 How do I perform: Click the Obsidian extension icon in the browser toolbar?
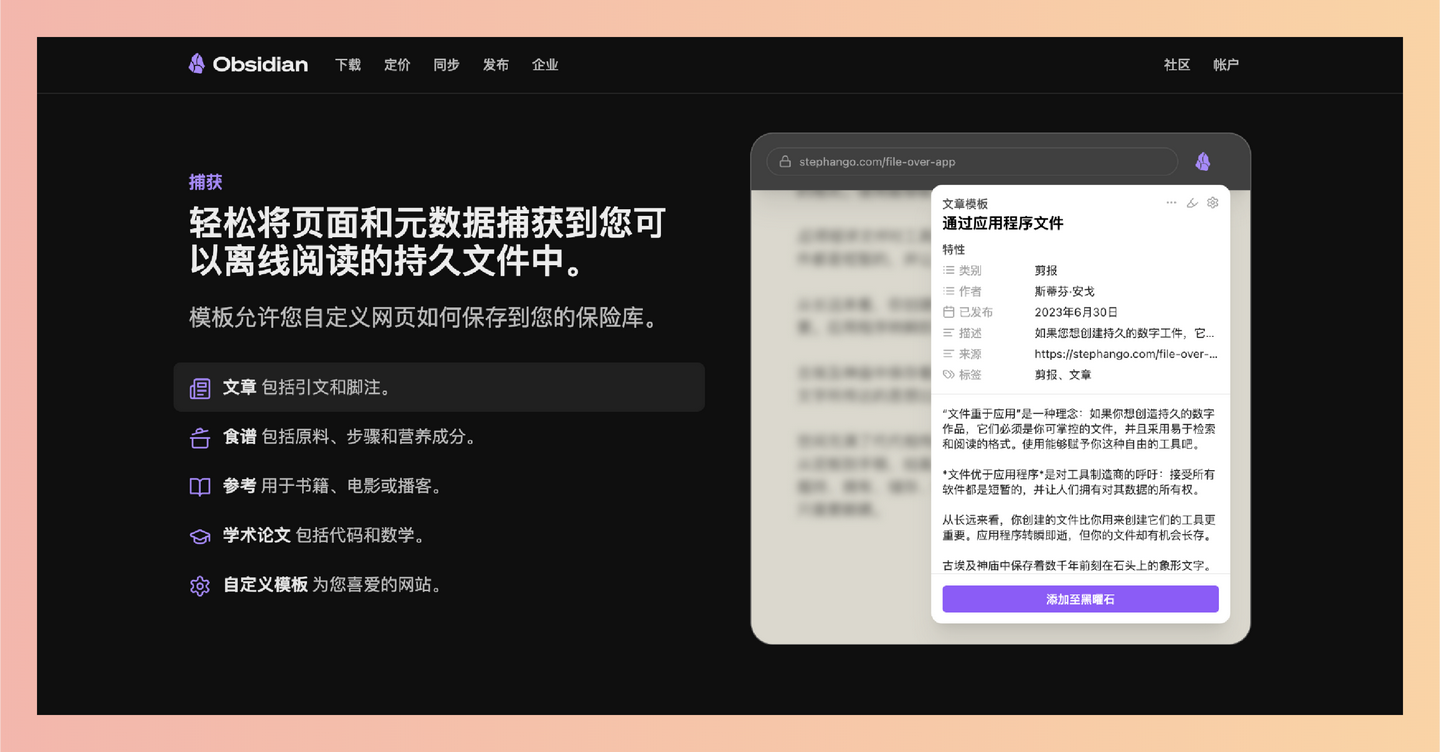coord(1203,161)
